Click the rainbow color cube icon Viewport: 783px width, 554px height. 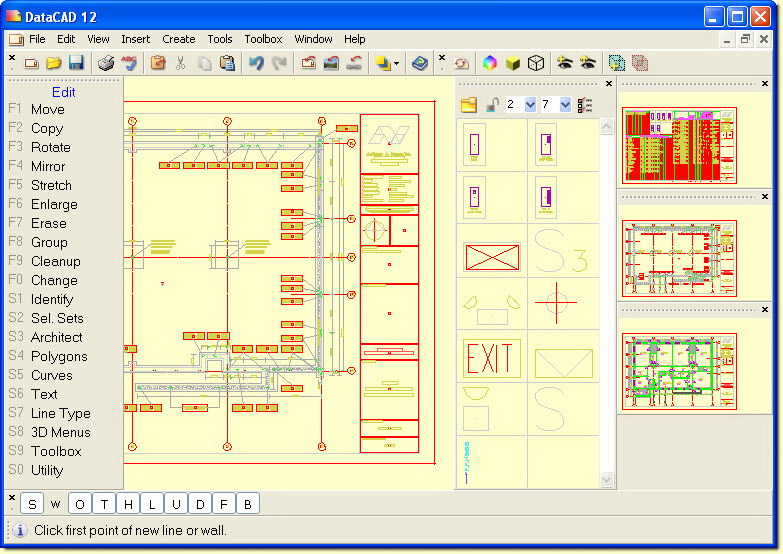[490, 63]
